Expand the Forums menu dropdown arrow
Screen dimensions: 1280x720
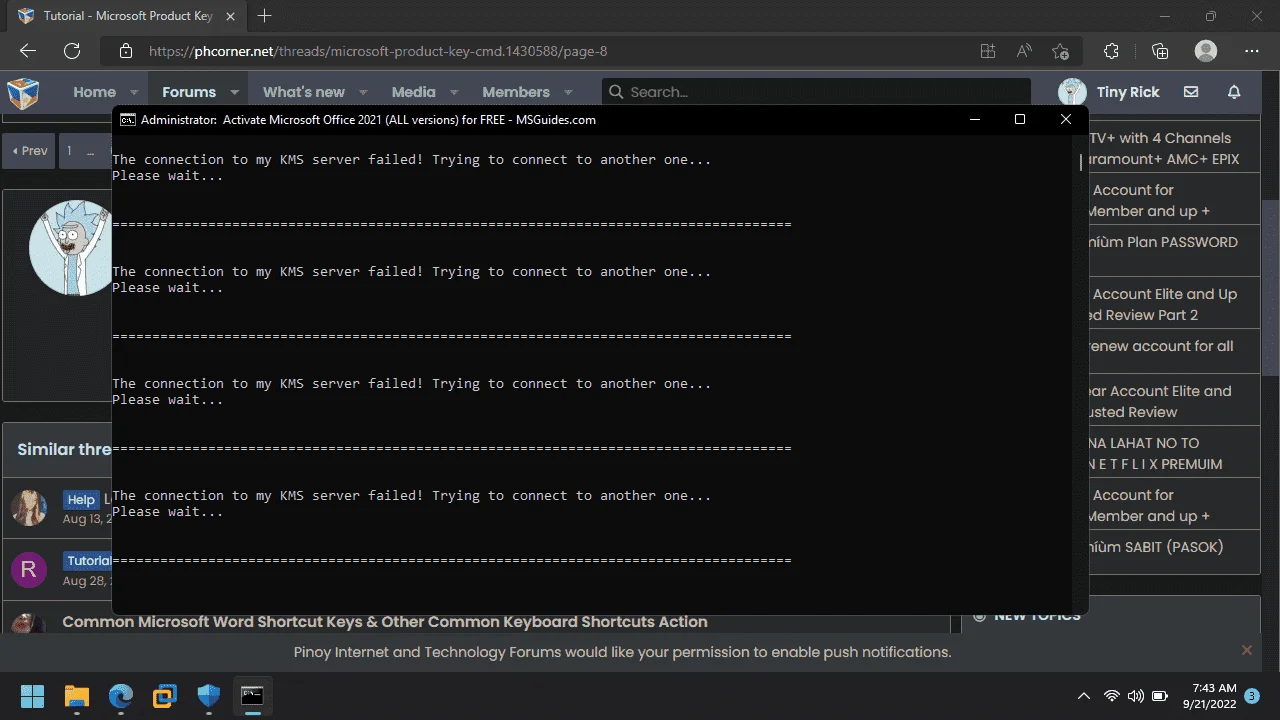pyautogui.click(x=235, y=92)
